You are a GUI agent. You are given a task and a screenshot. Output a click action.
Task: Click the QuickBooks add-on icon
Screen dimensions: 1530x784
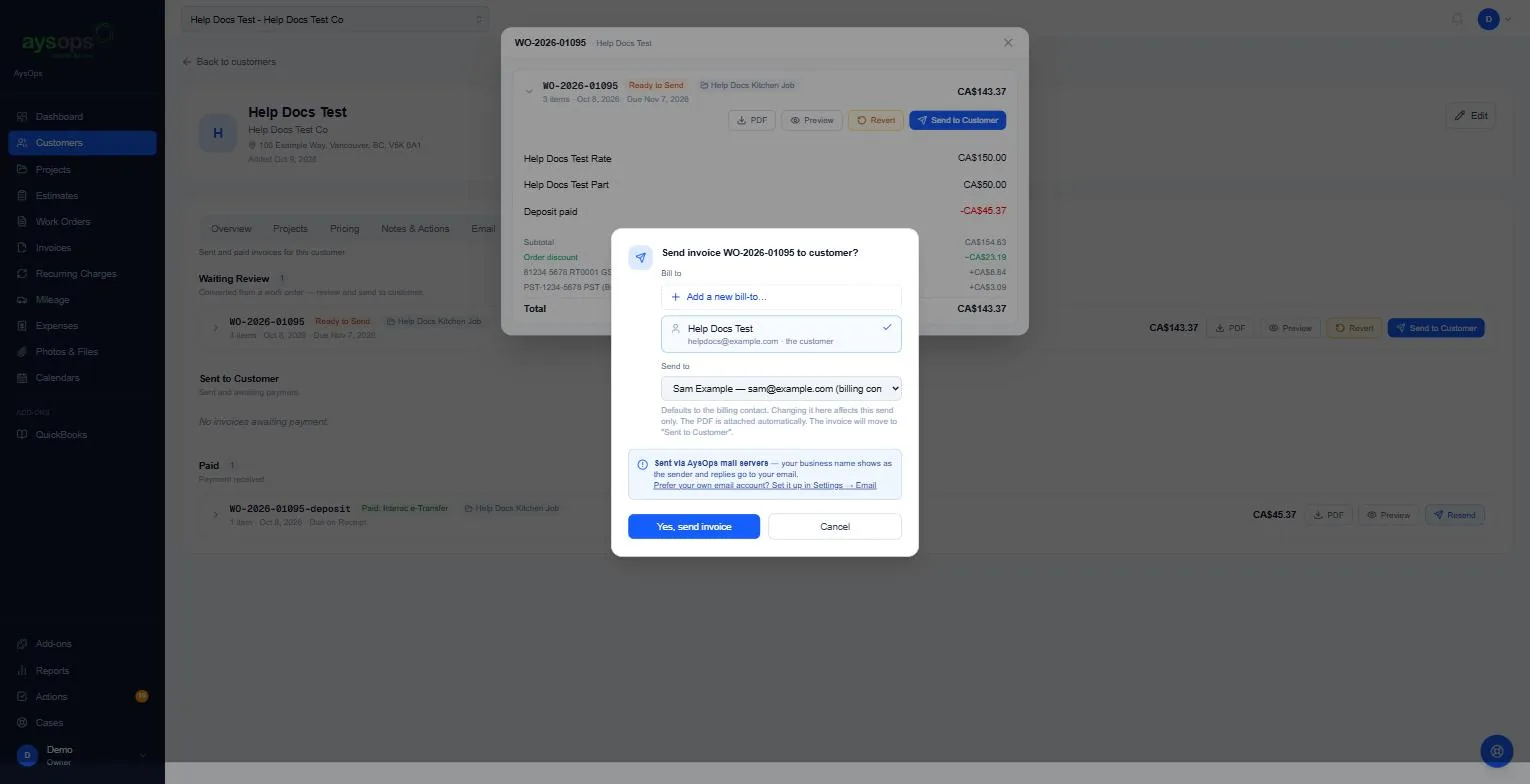22,435
